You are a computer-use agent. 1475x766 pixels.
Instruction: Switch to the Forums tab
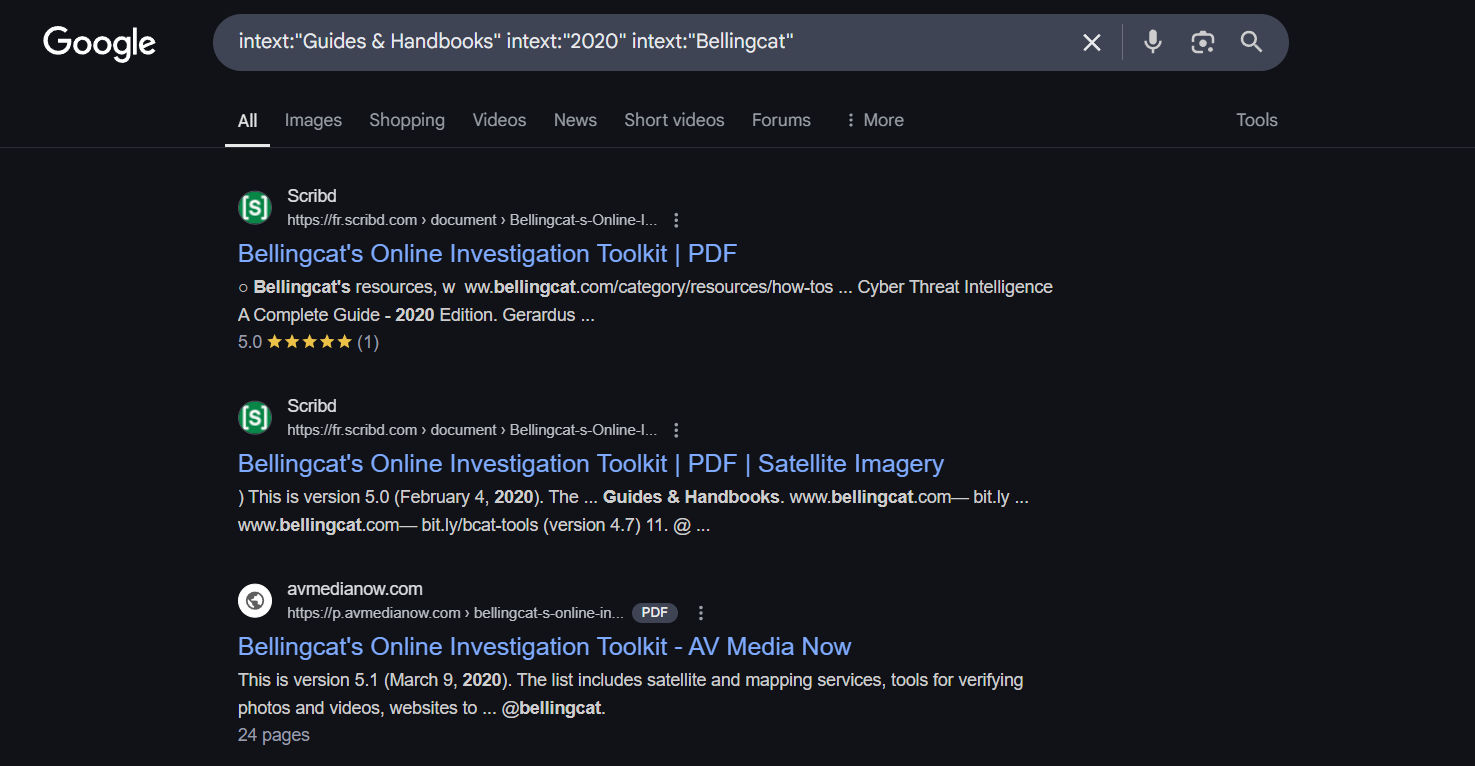tap(781, 120)
